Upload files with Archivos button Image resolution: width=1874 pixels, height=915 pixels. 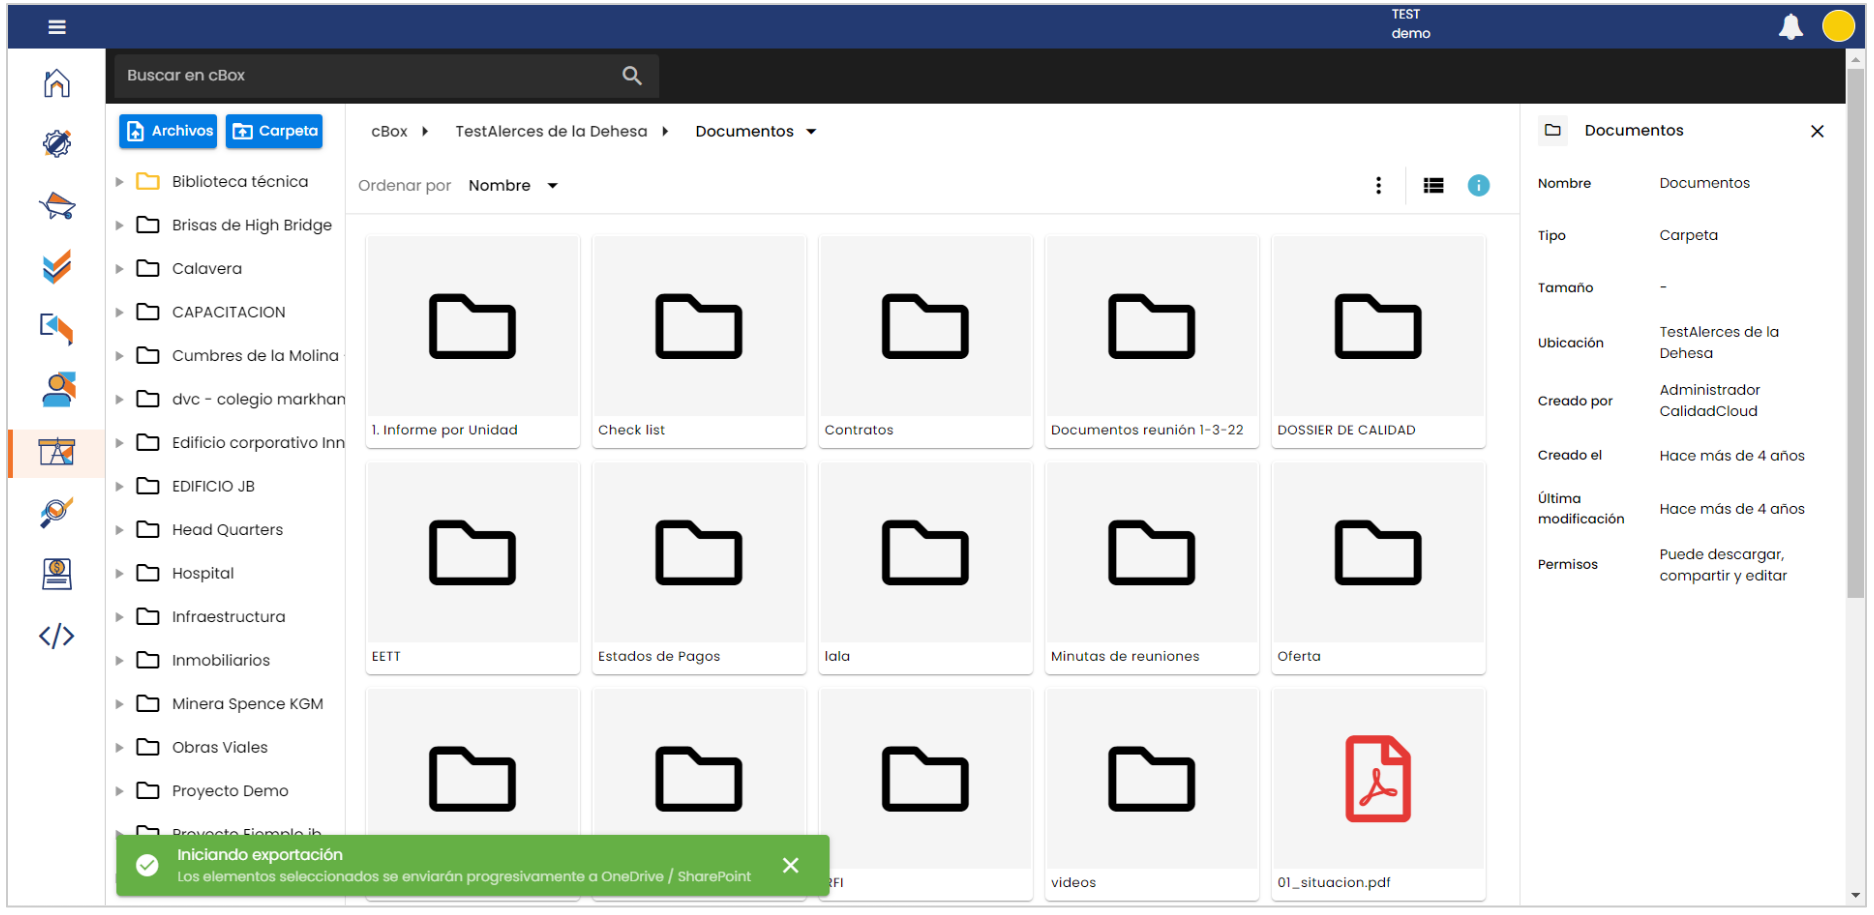point(168,131)
